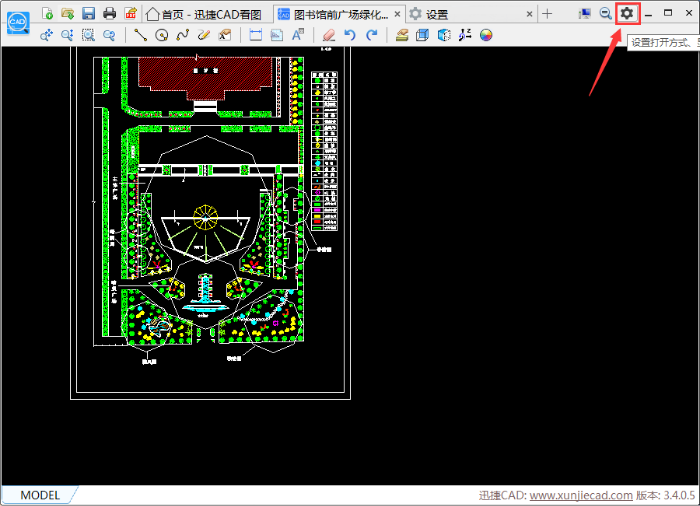Open the www.xunjiecad.com link
700x506 pixels.
[x=581, y=495]
